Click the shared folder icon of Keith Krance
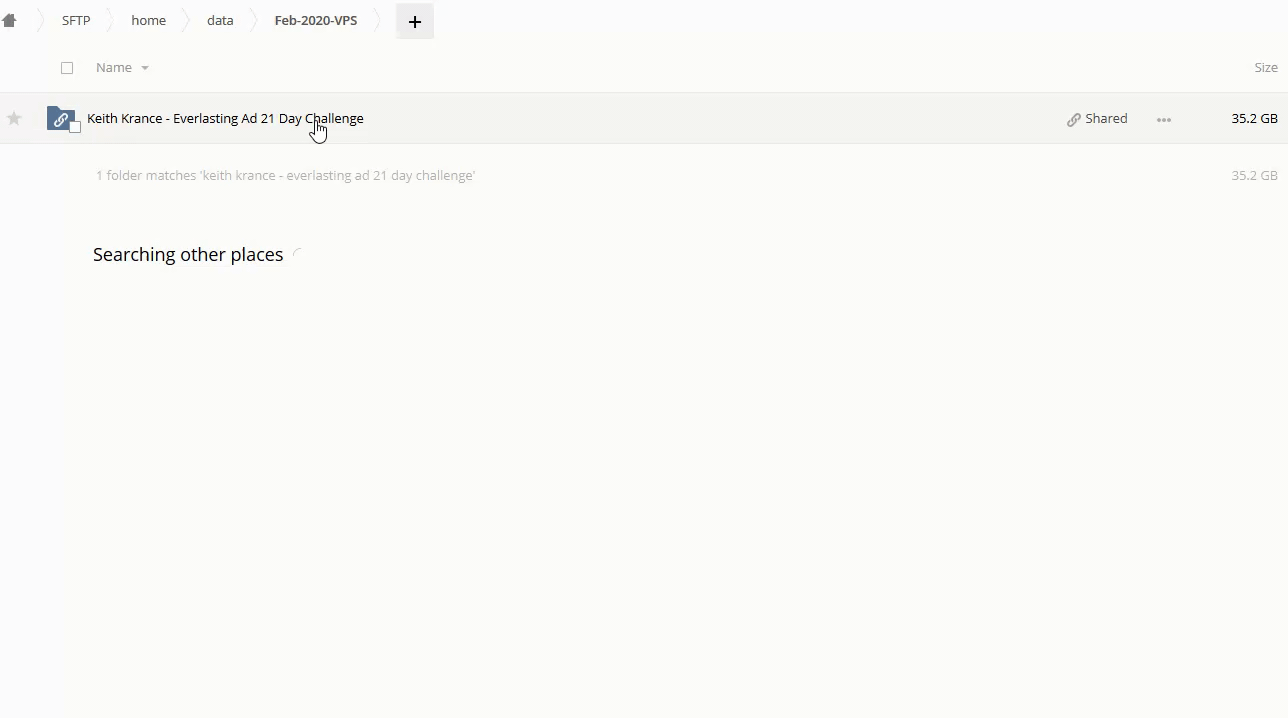The image size is (1288, 718). [60, 118]
